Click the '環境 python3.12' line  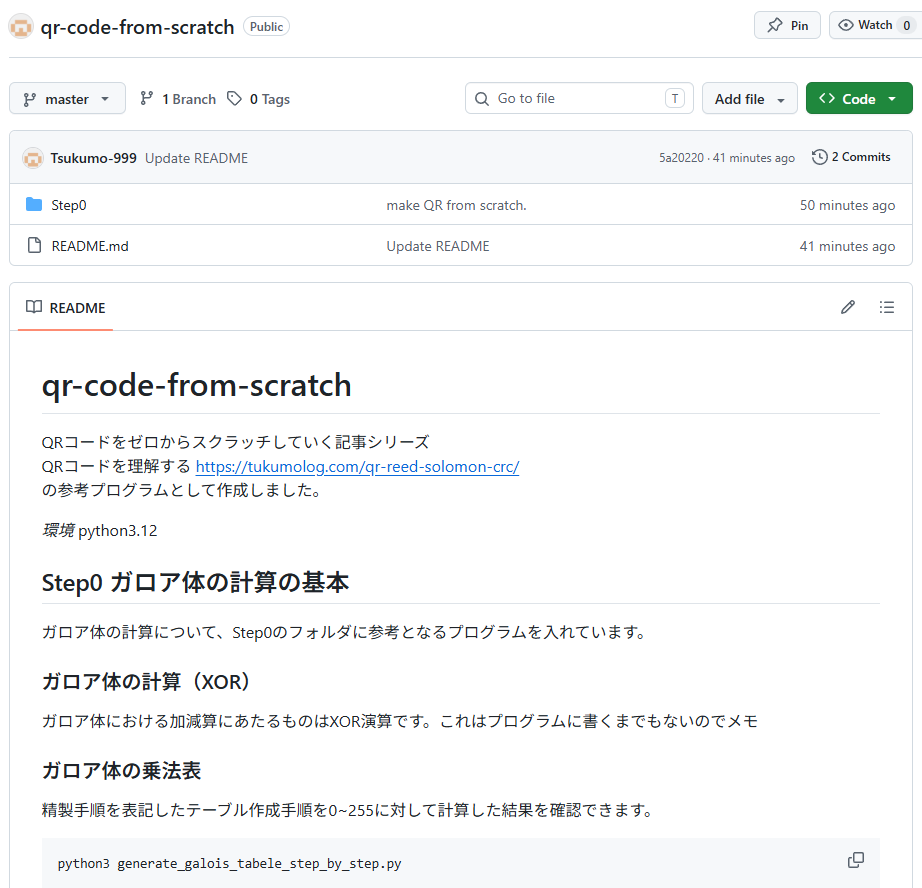[x=99, y=530]
